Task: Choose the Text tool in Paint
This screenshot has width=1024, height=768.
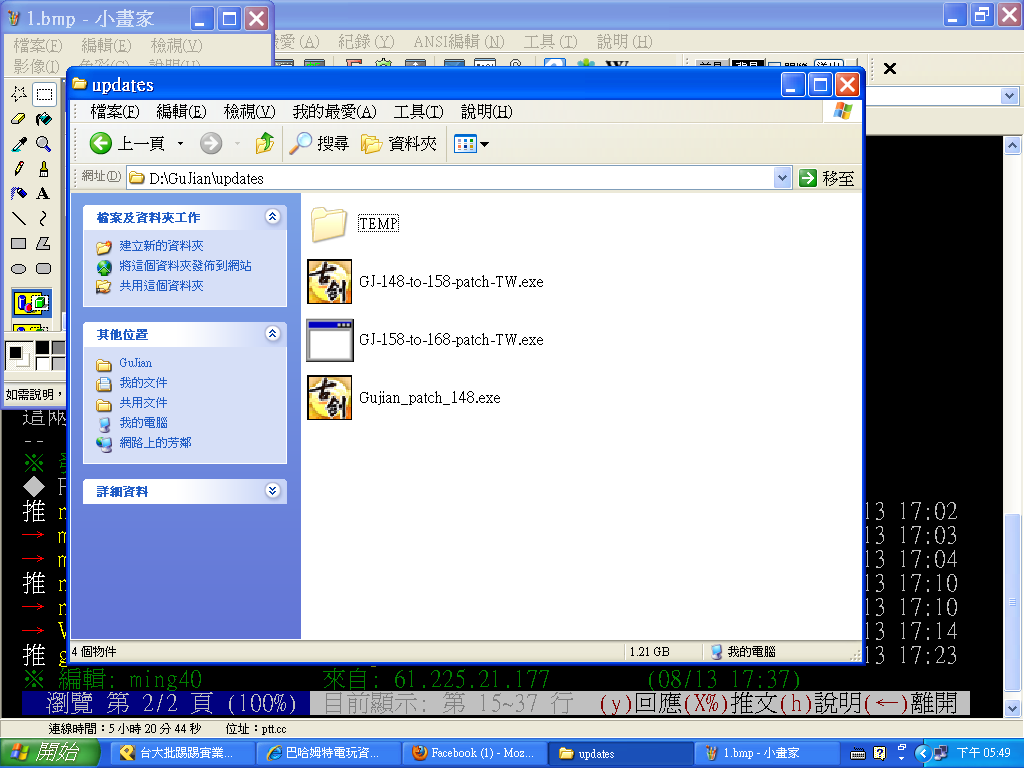Action: click(43, 194)
